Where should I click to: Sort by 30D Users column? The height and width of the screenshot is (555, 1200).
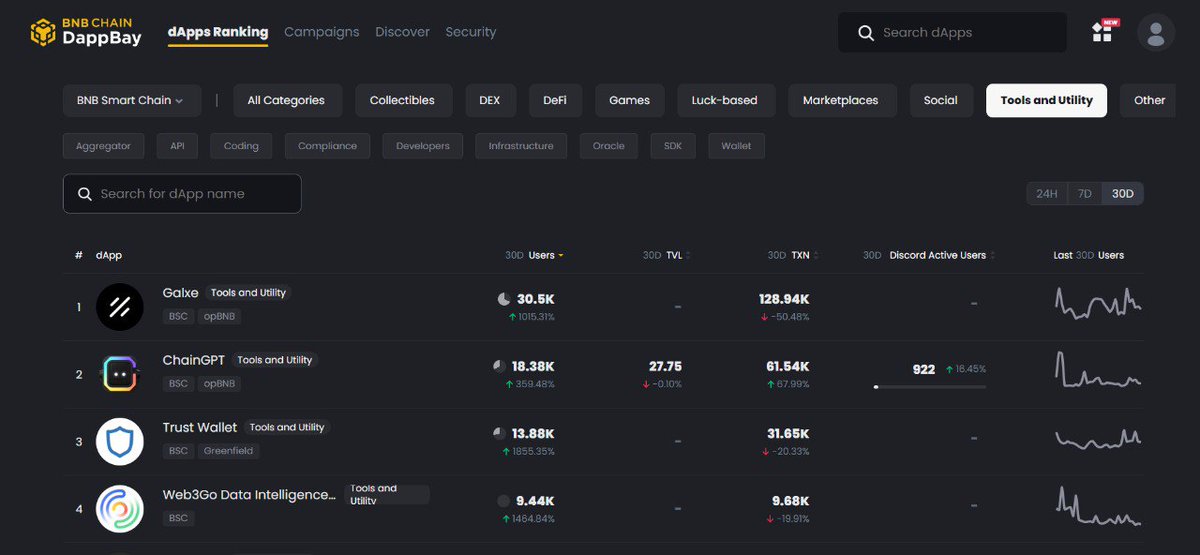coord(534,255)
